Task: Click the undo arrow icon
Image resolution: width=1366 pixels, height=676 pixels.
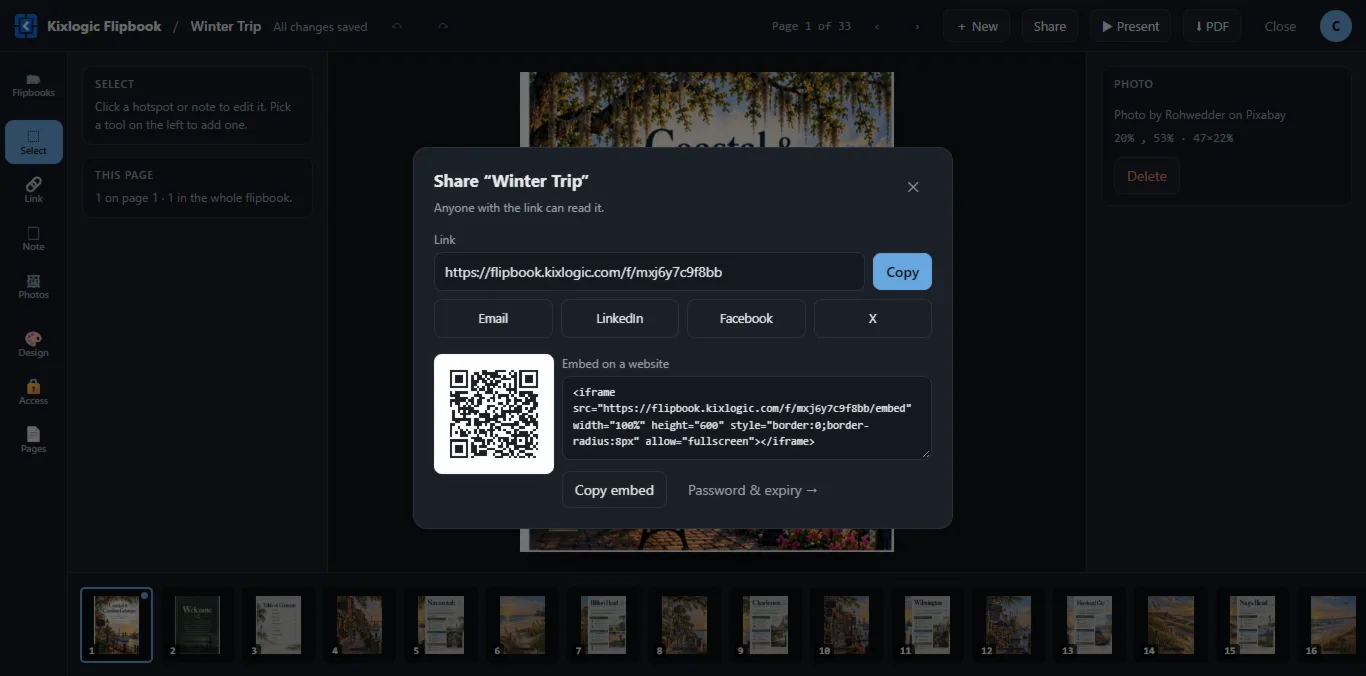Action: coord(397,26)
